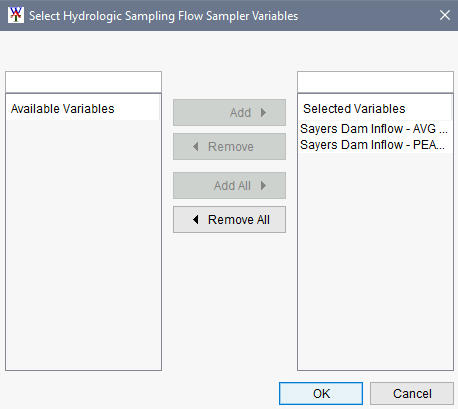458x409 pixels.
Task: Click the right arrow icon on Add button
Action: tap(263, 113)
